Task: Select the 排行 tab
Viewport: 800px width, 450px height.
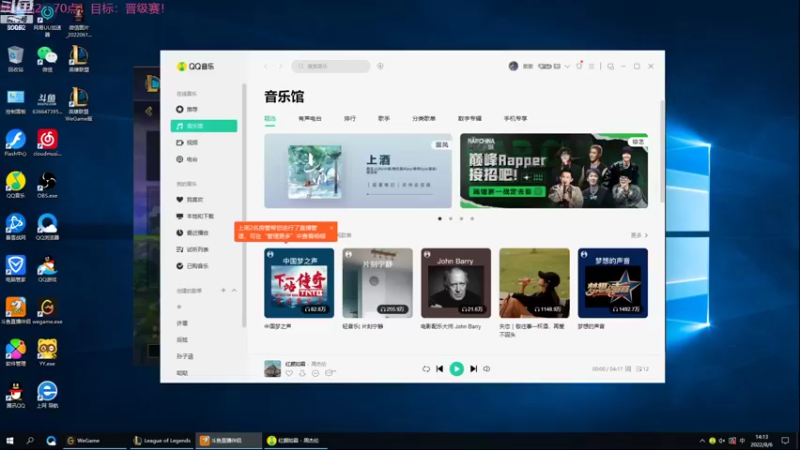Action: click(349, 118)
